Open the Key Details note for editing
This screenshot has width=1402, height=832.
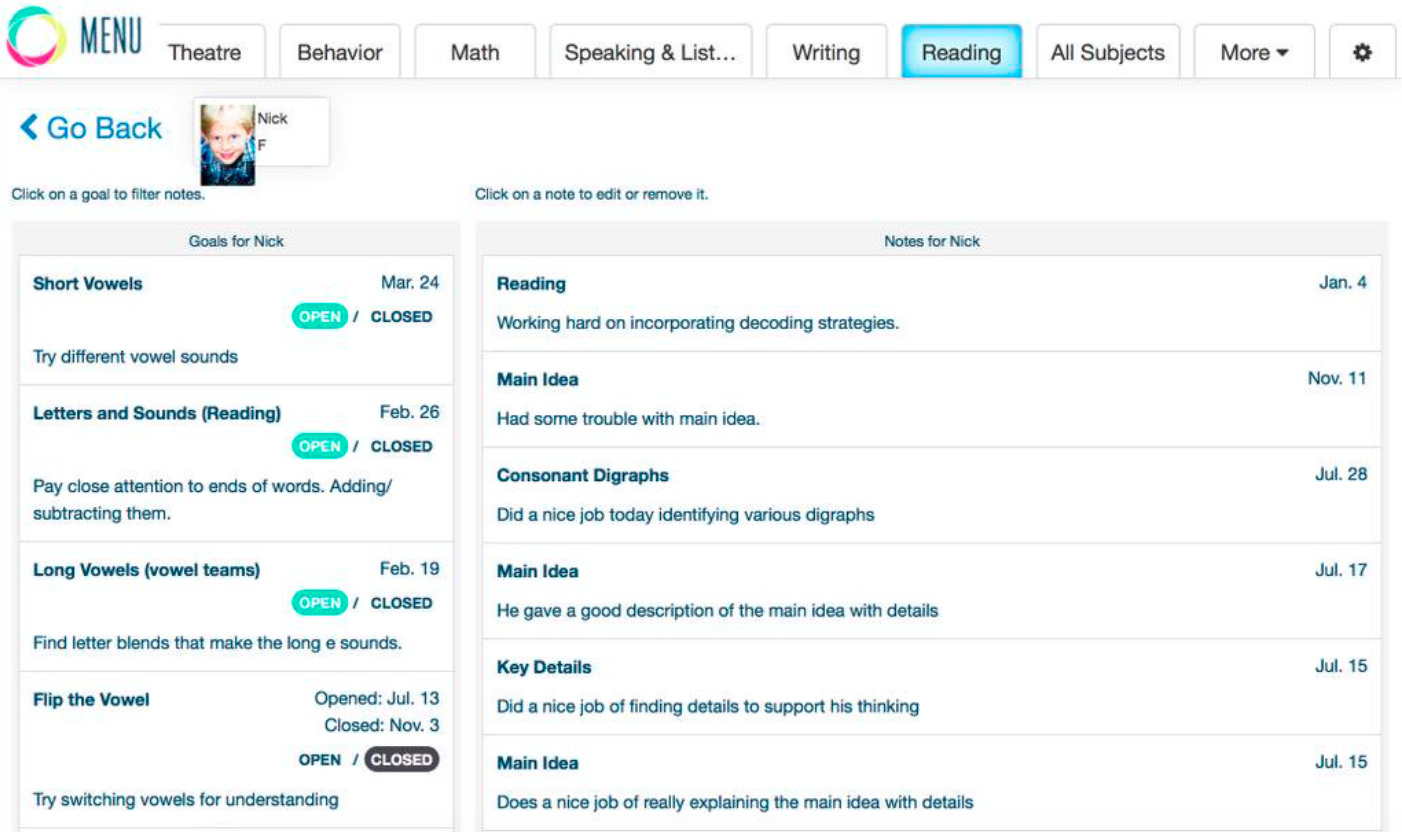point(931,687)
